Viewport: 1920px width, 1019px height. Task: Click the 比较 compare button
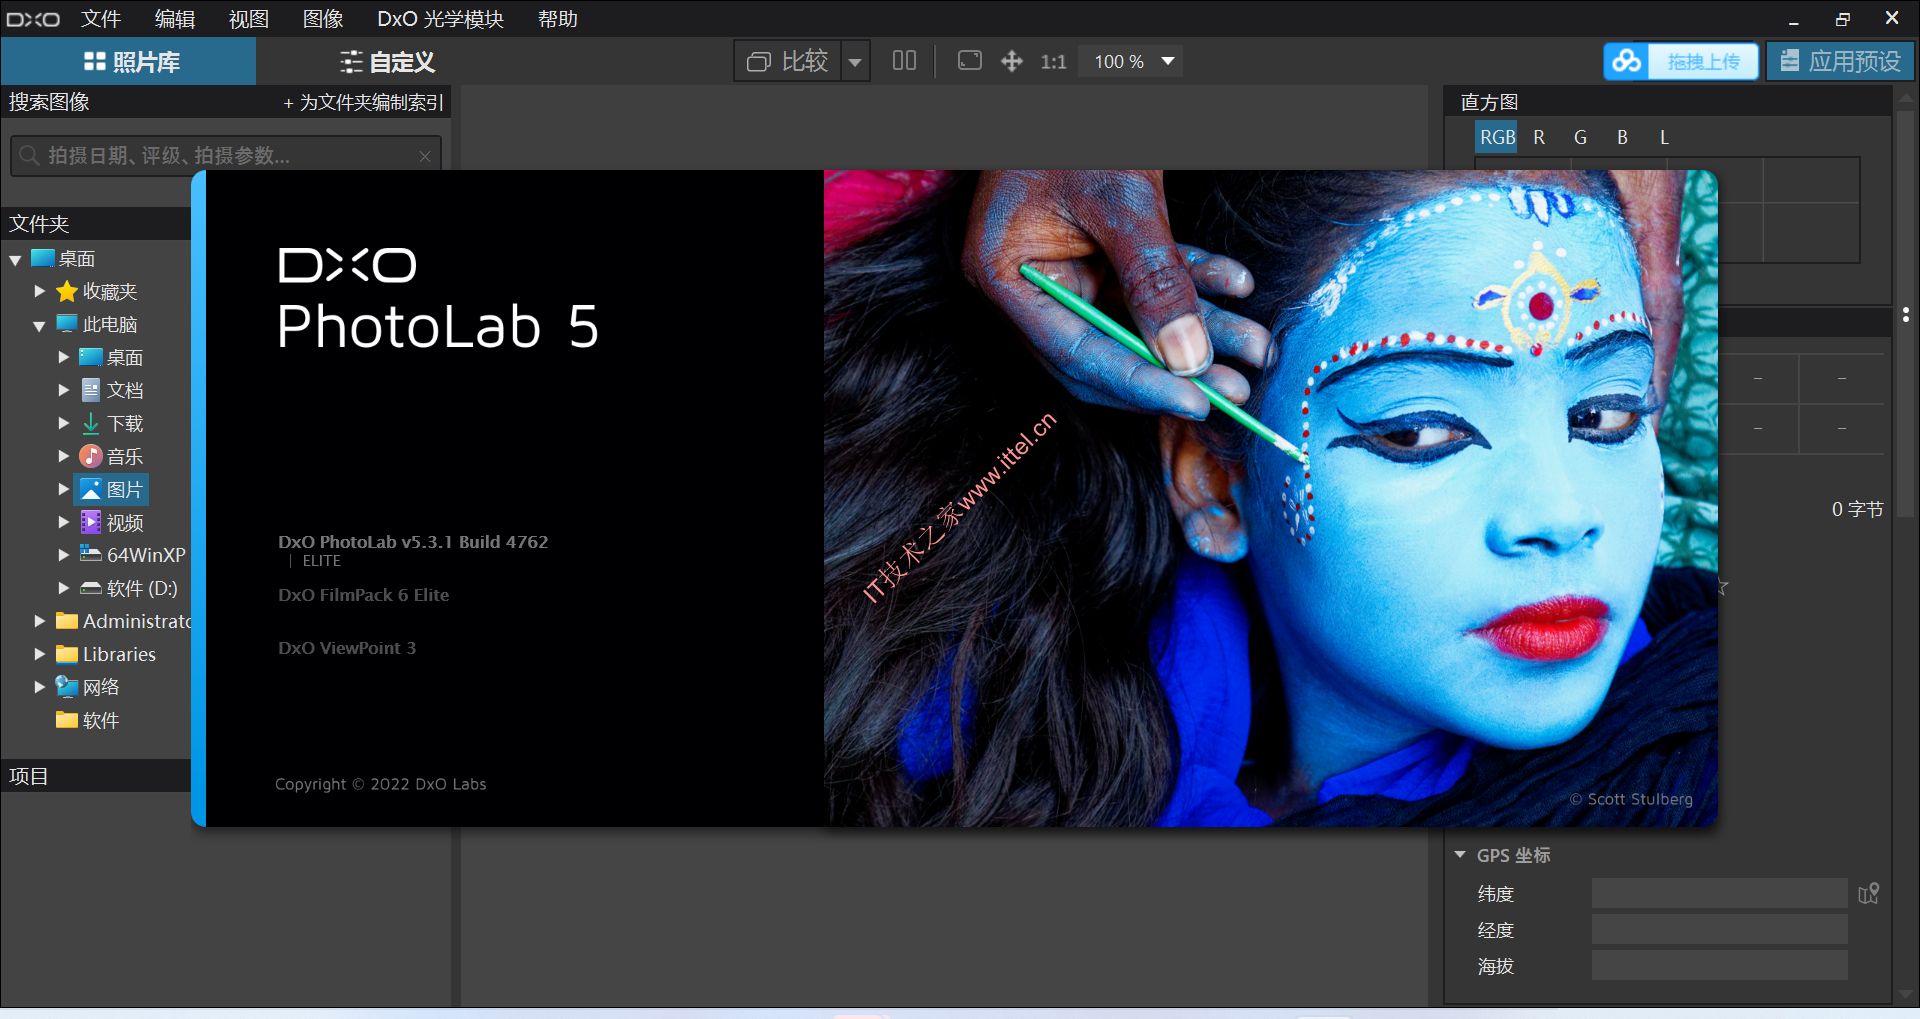coord(787,61)
